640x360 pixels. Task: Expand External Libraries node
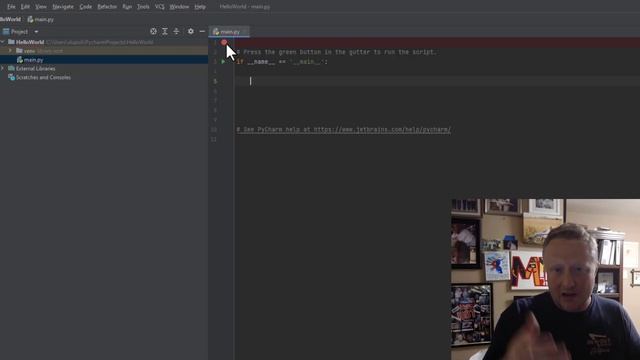(3, 69)
